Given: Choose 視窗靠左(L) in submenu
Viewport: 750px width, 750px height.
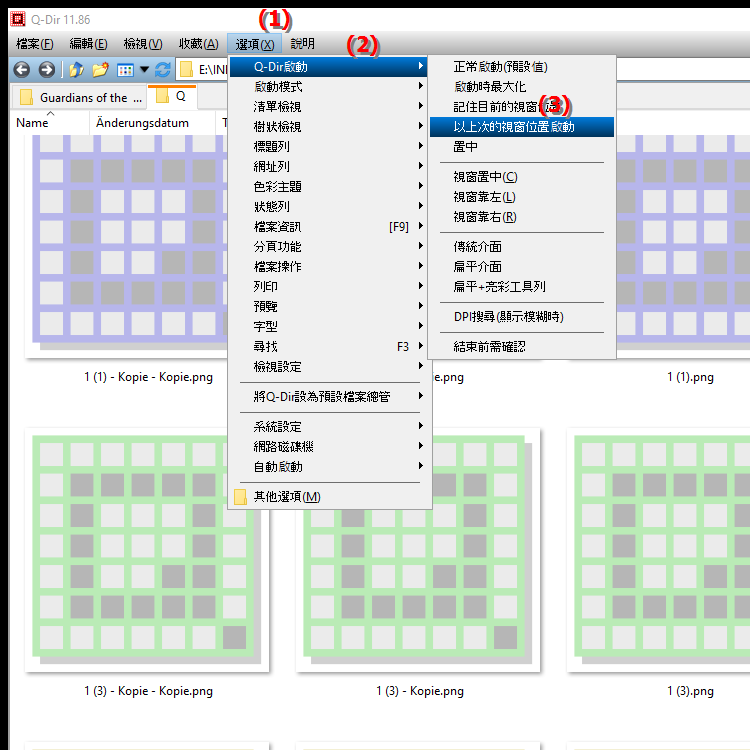Looking at the screenshot, I should pyautogui.click(x=521, y=197).
